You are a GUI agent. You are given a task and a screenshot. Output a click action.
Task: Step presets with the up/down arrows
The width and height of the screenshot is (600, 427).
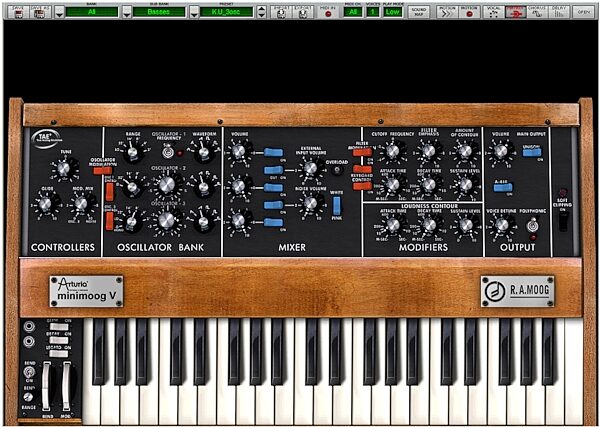click(x=261, y=12)
